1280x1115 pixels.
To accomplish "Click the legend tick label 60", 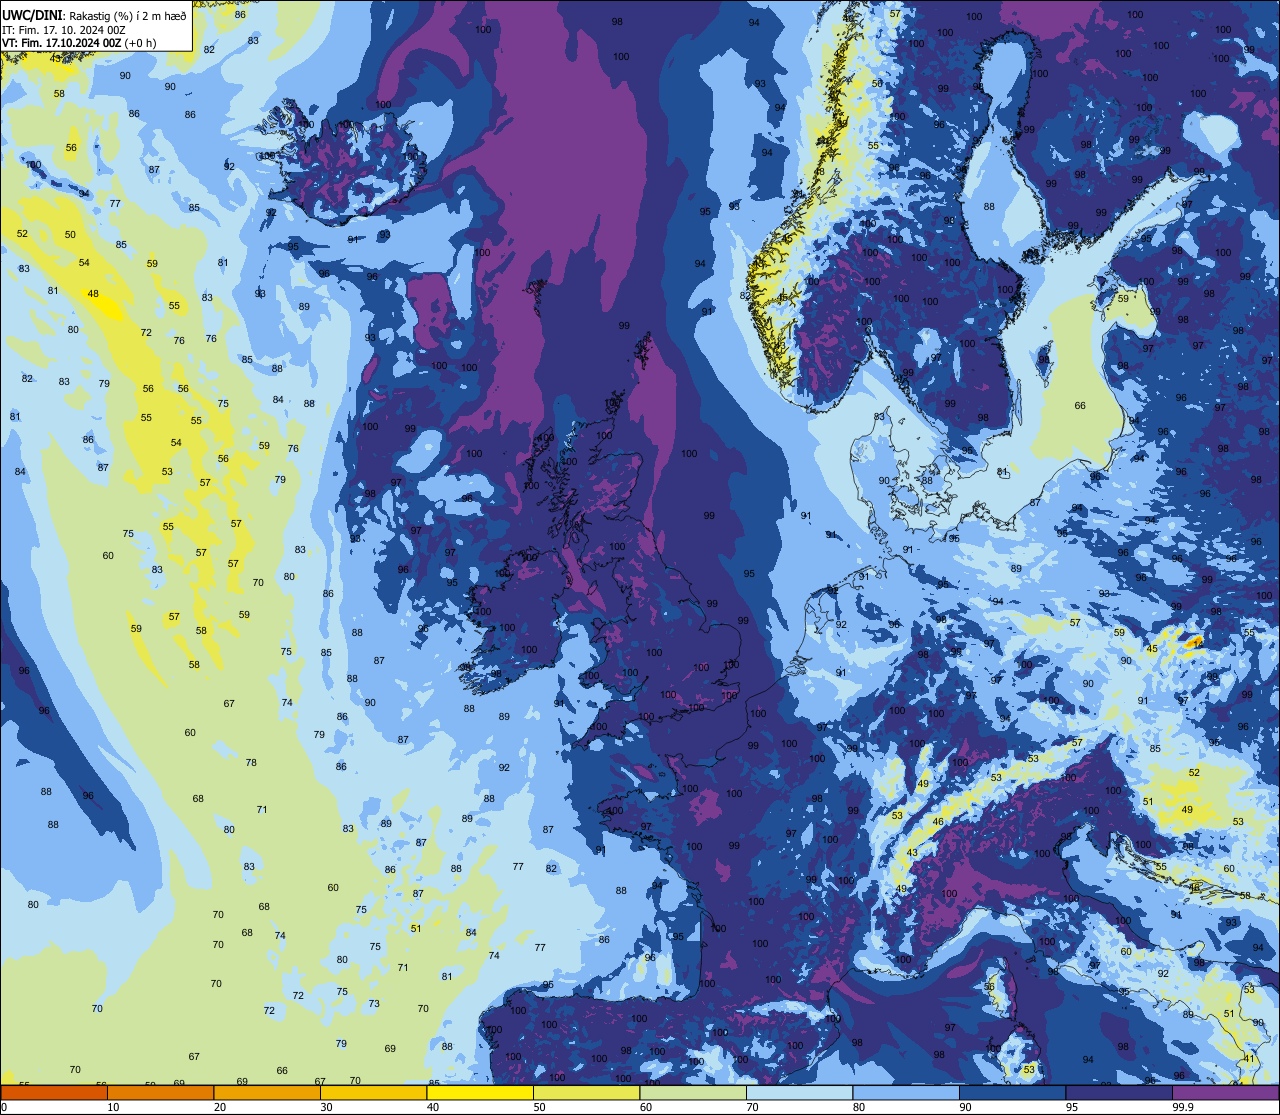I will pos(646,1107).
